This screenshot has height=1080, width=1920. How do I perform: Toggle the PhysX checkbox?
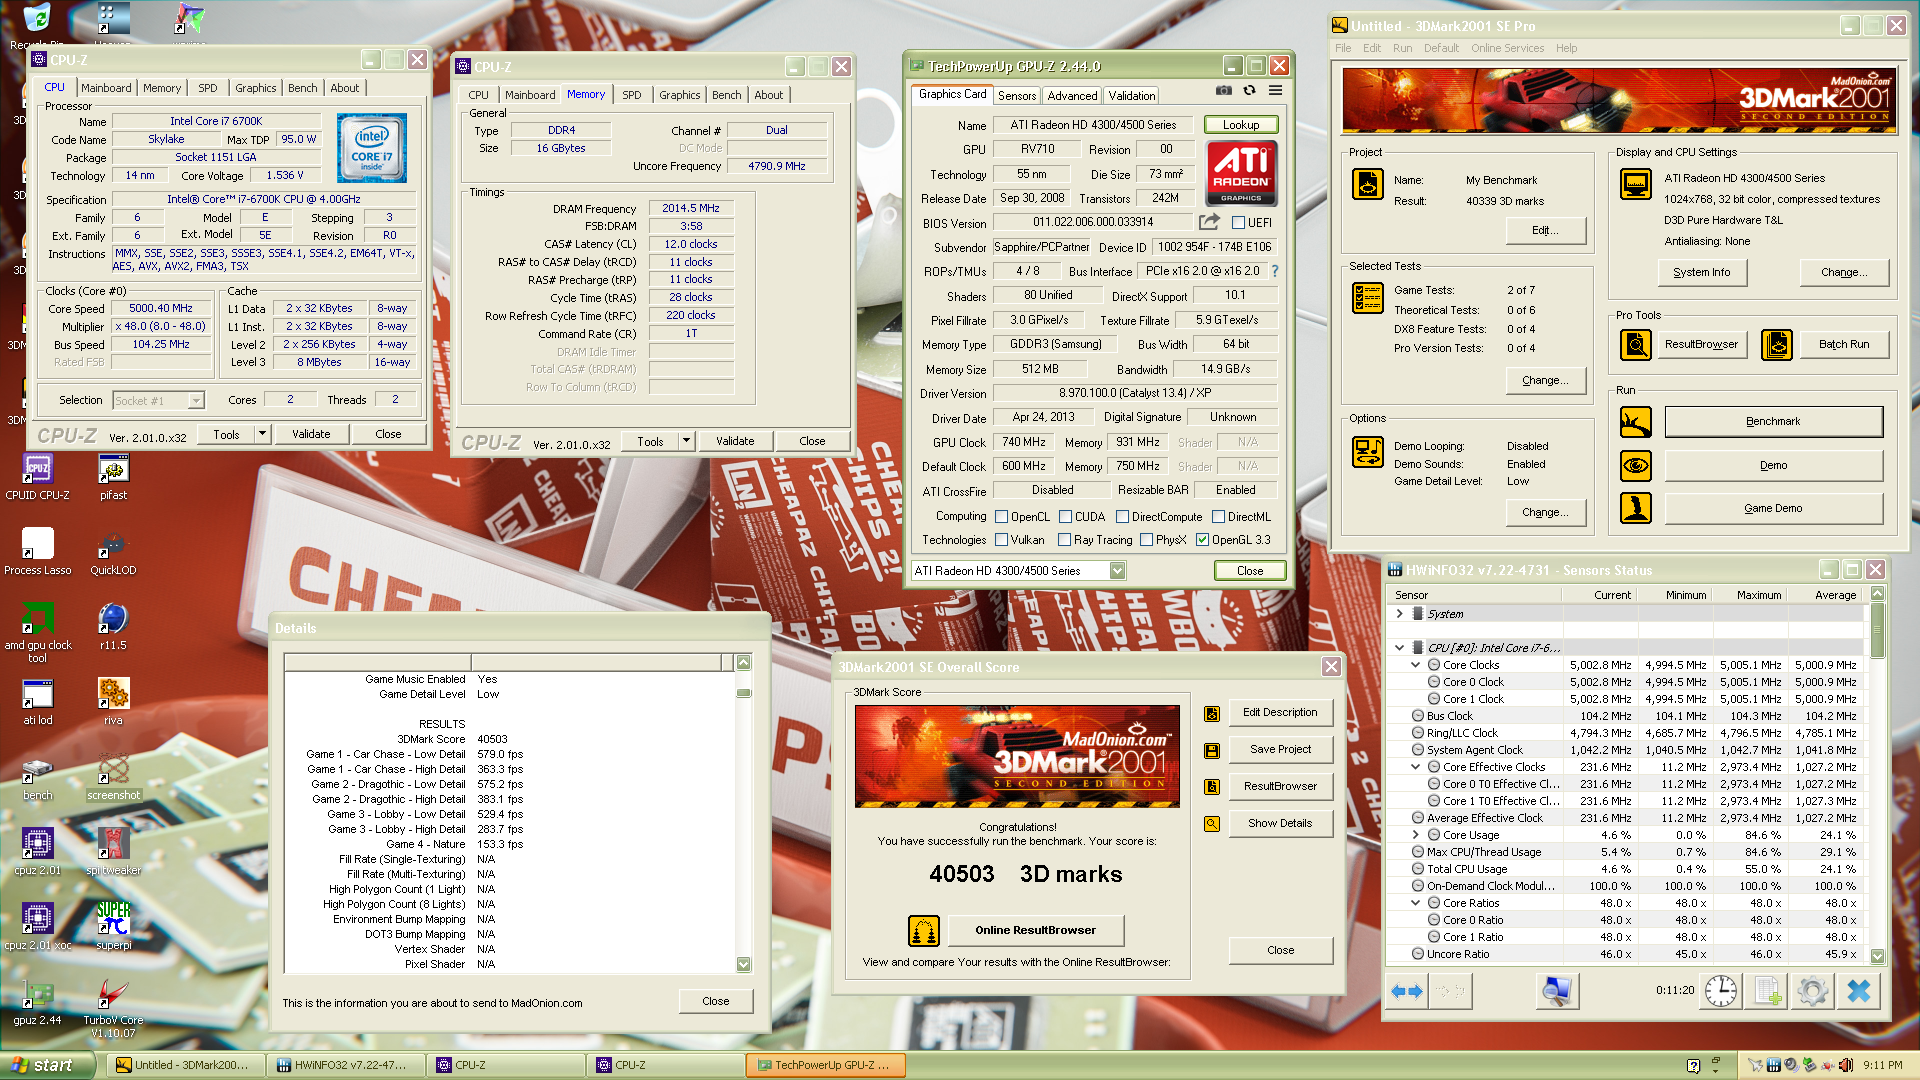click(x=1146, y=540)
